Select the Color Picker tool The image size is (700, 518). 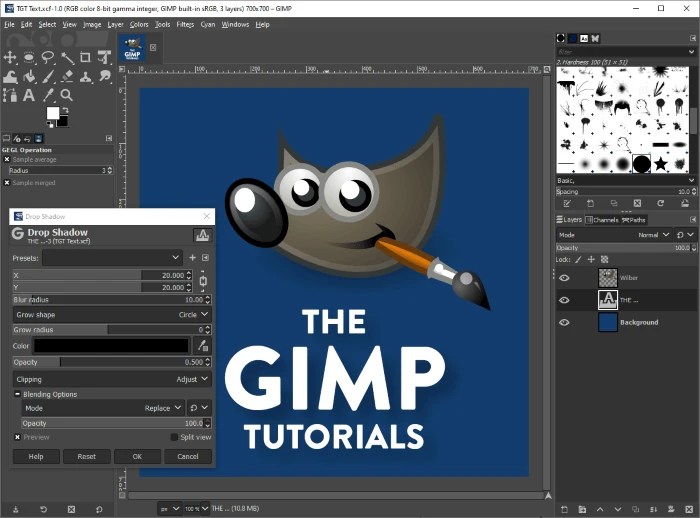[48, 95]
